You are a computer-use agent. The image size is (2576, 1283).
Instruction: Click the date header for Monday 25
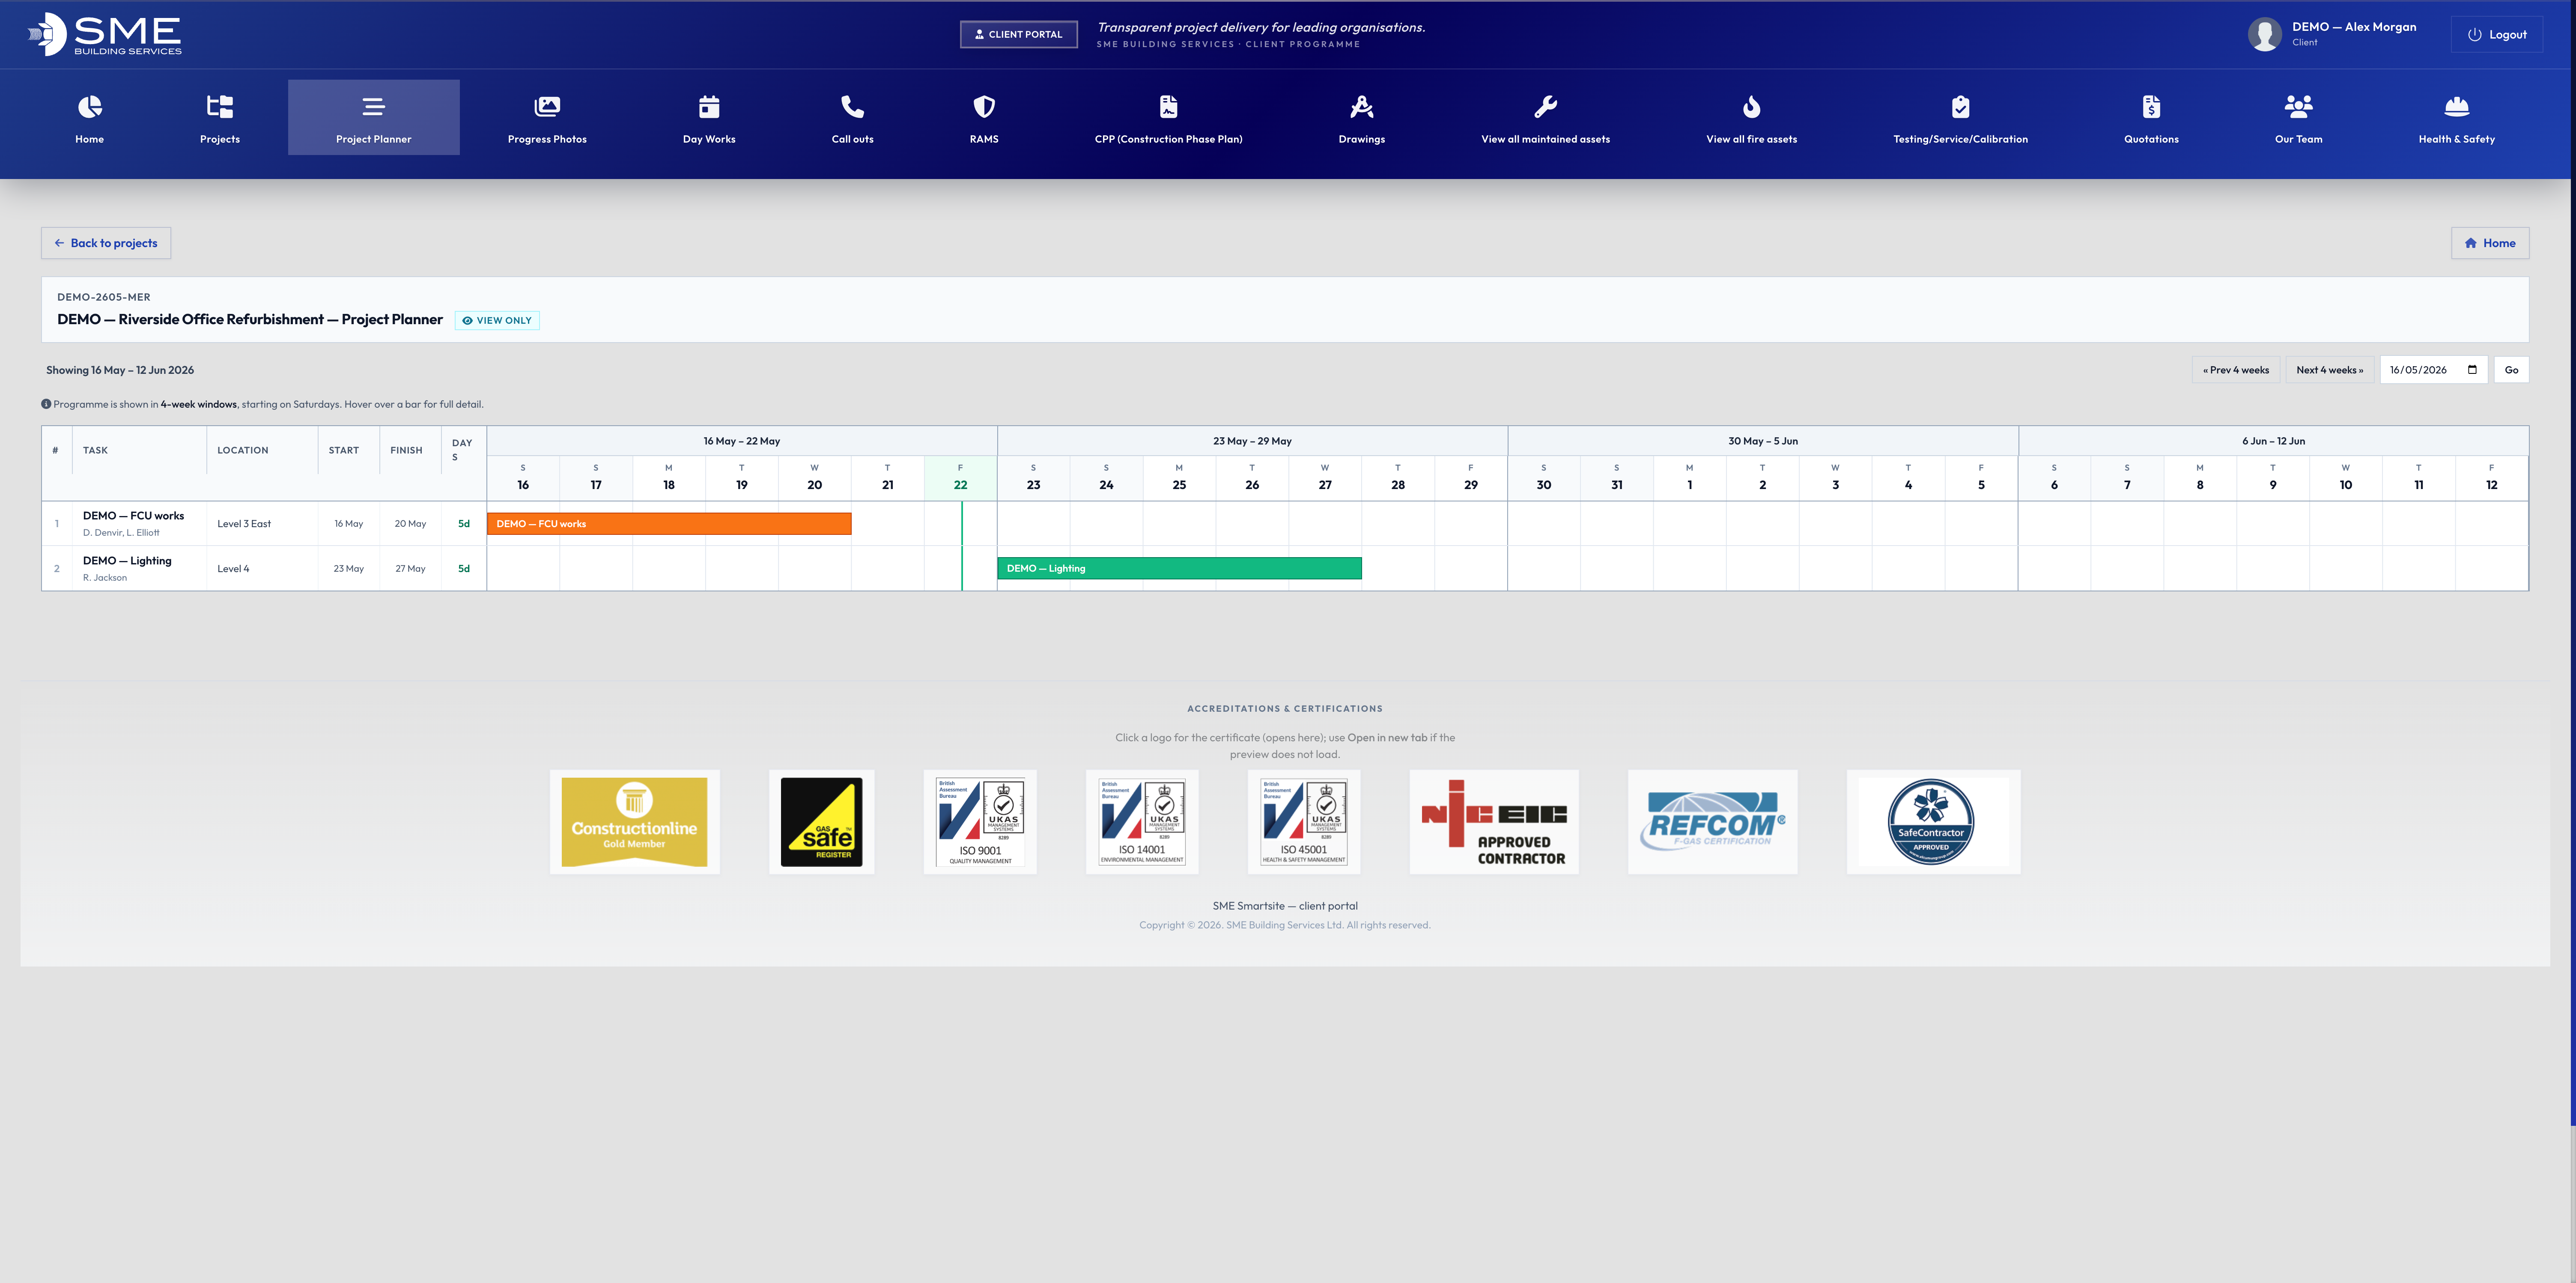pos(1179,478)
